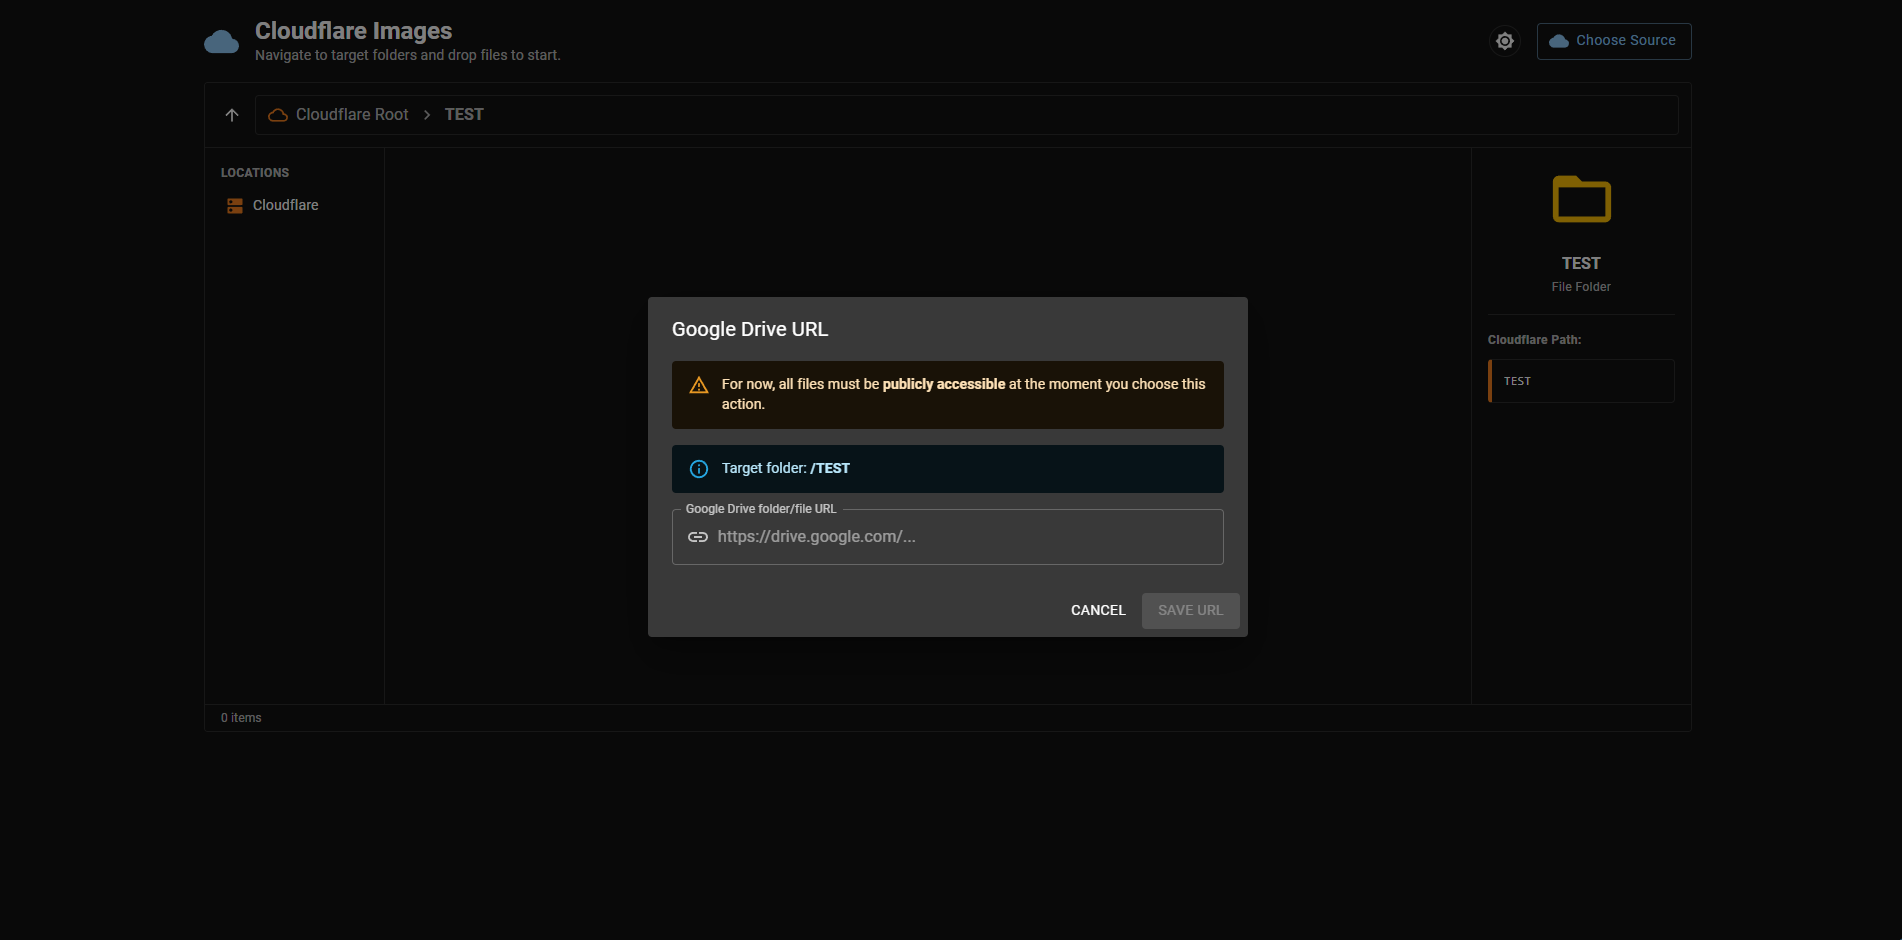Viewport: 1902px width, 940px height.
Task: Click the breadcrumb chevron separator
Action: (x=427, y=115)
